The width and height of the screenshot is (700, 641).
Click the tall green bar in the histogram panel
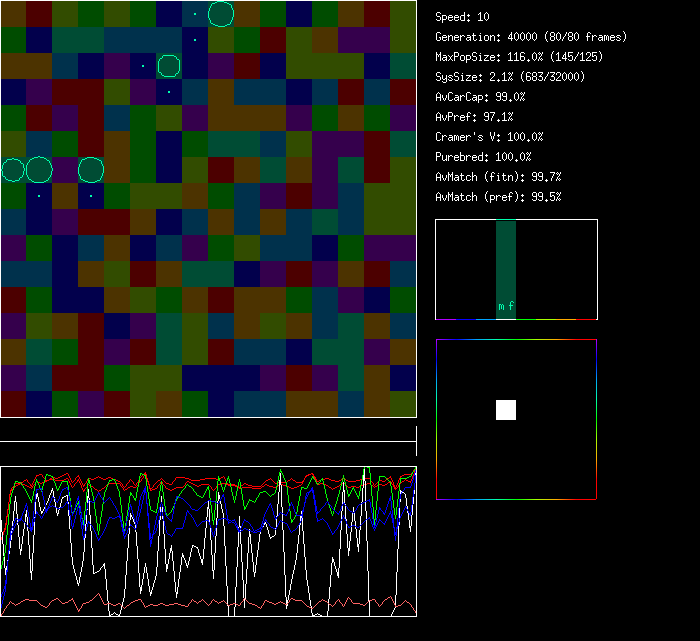(506, 260)
